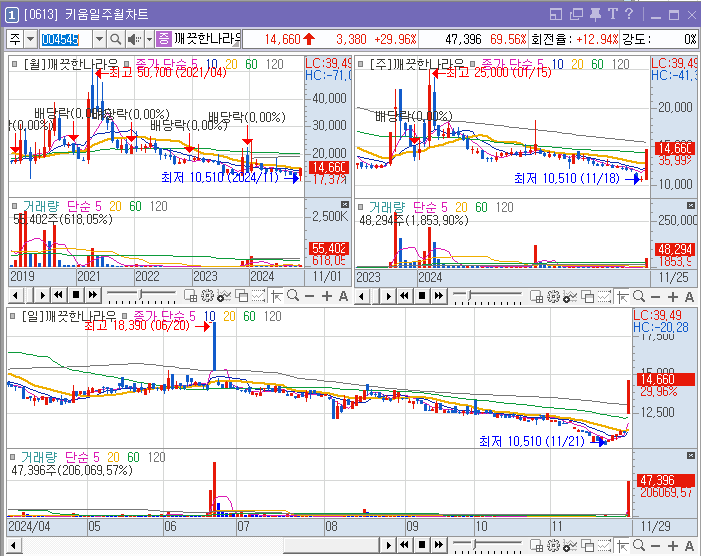The image size is (701, 556).
Task: Click the window number 1 icon
Action: tap(12, 15)
